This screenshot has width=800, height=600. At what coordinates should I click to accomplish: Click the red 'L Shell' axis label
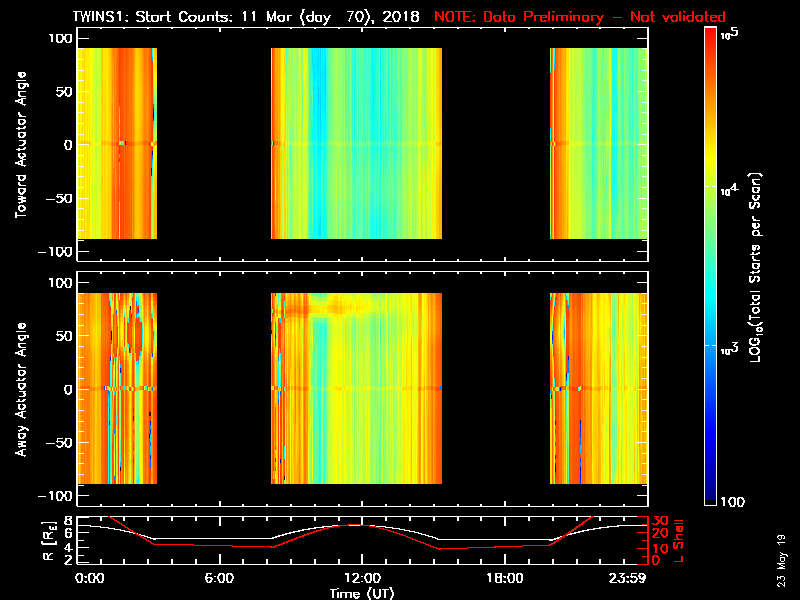(678, 541)
